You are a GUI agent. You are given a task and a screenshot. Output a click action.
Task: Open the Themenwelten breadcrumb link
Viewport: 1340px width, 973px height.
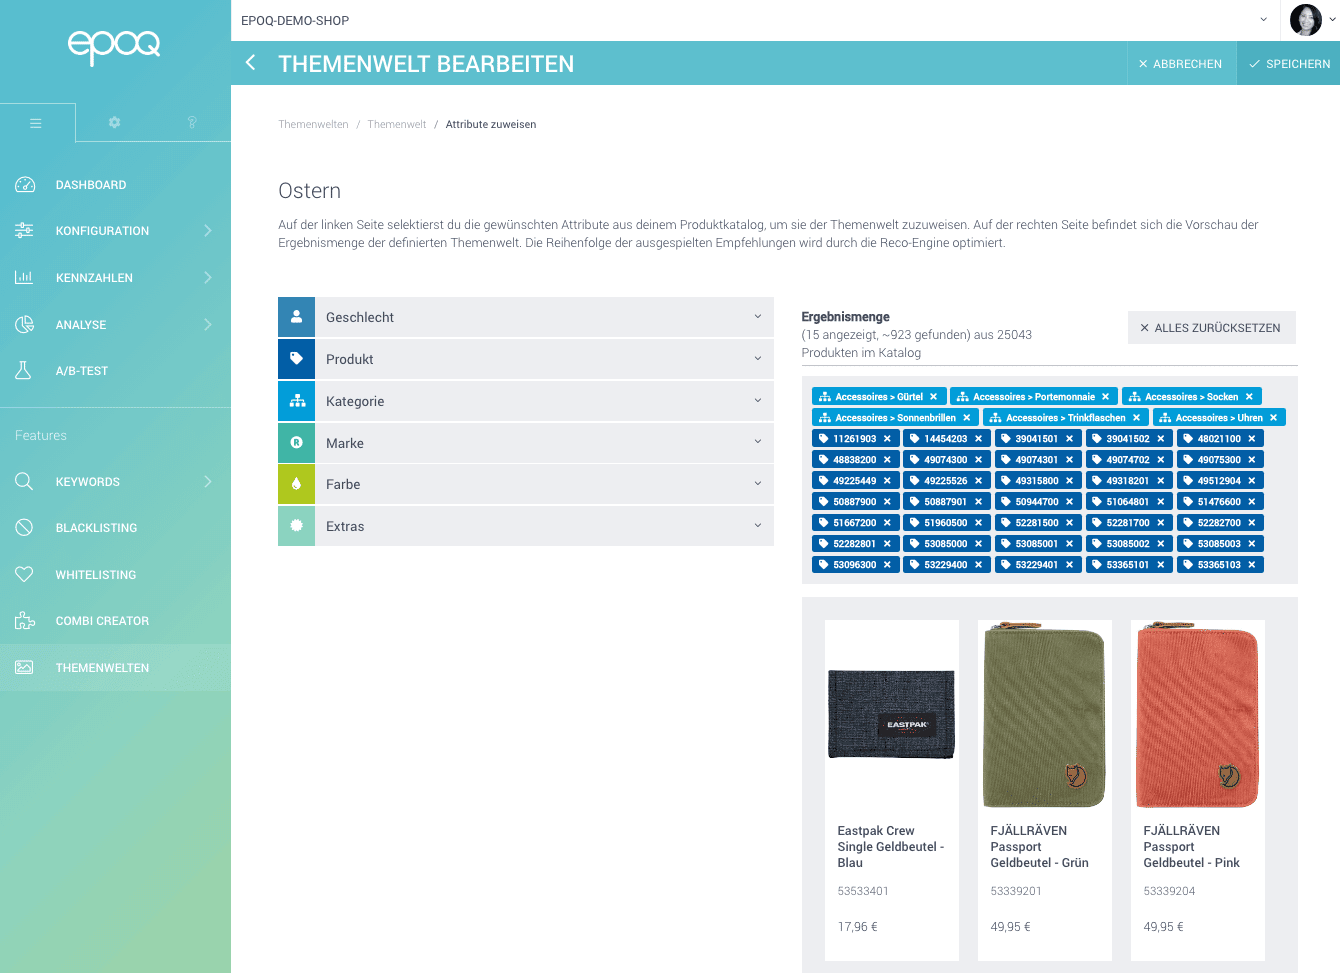[313, 125]
